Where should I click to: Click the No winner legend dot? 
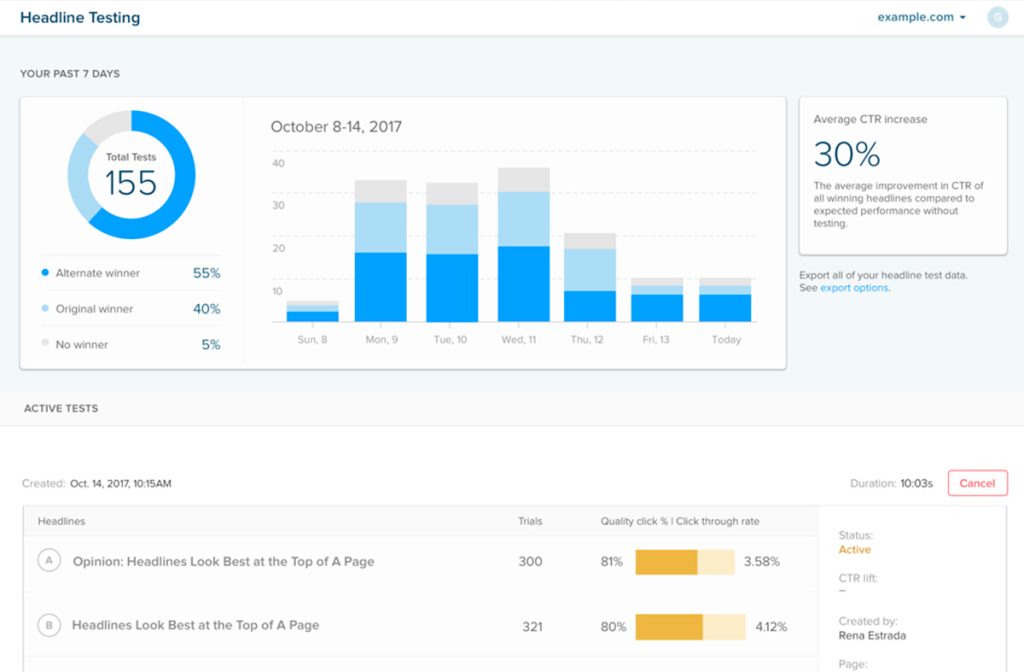point(45,344)
